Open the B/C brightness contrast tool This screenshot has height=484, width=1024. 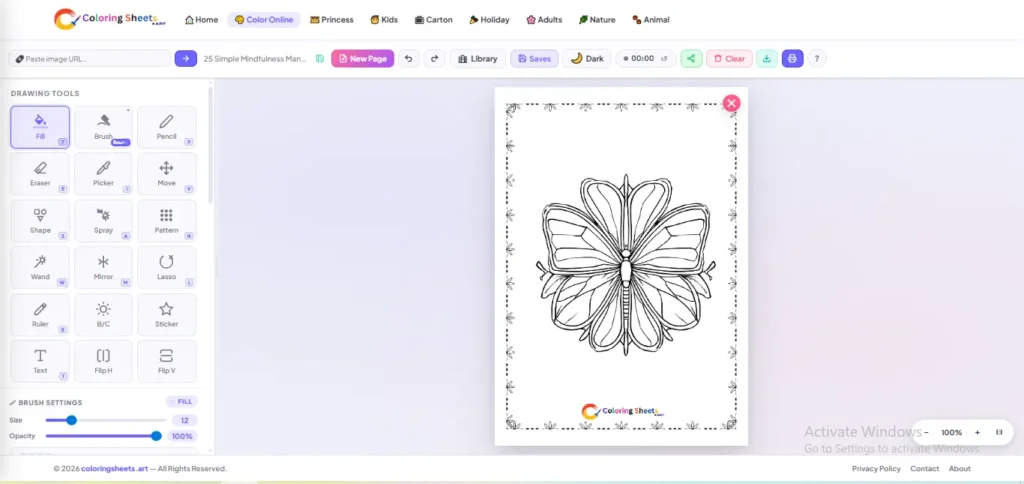[103, 314]
